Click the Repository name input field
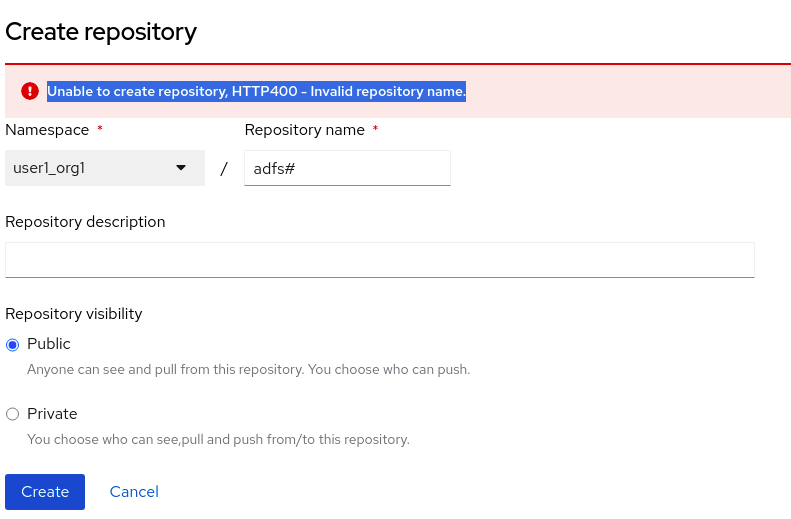Screen dimensions: 791x519 tap(347, 168)
